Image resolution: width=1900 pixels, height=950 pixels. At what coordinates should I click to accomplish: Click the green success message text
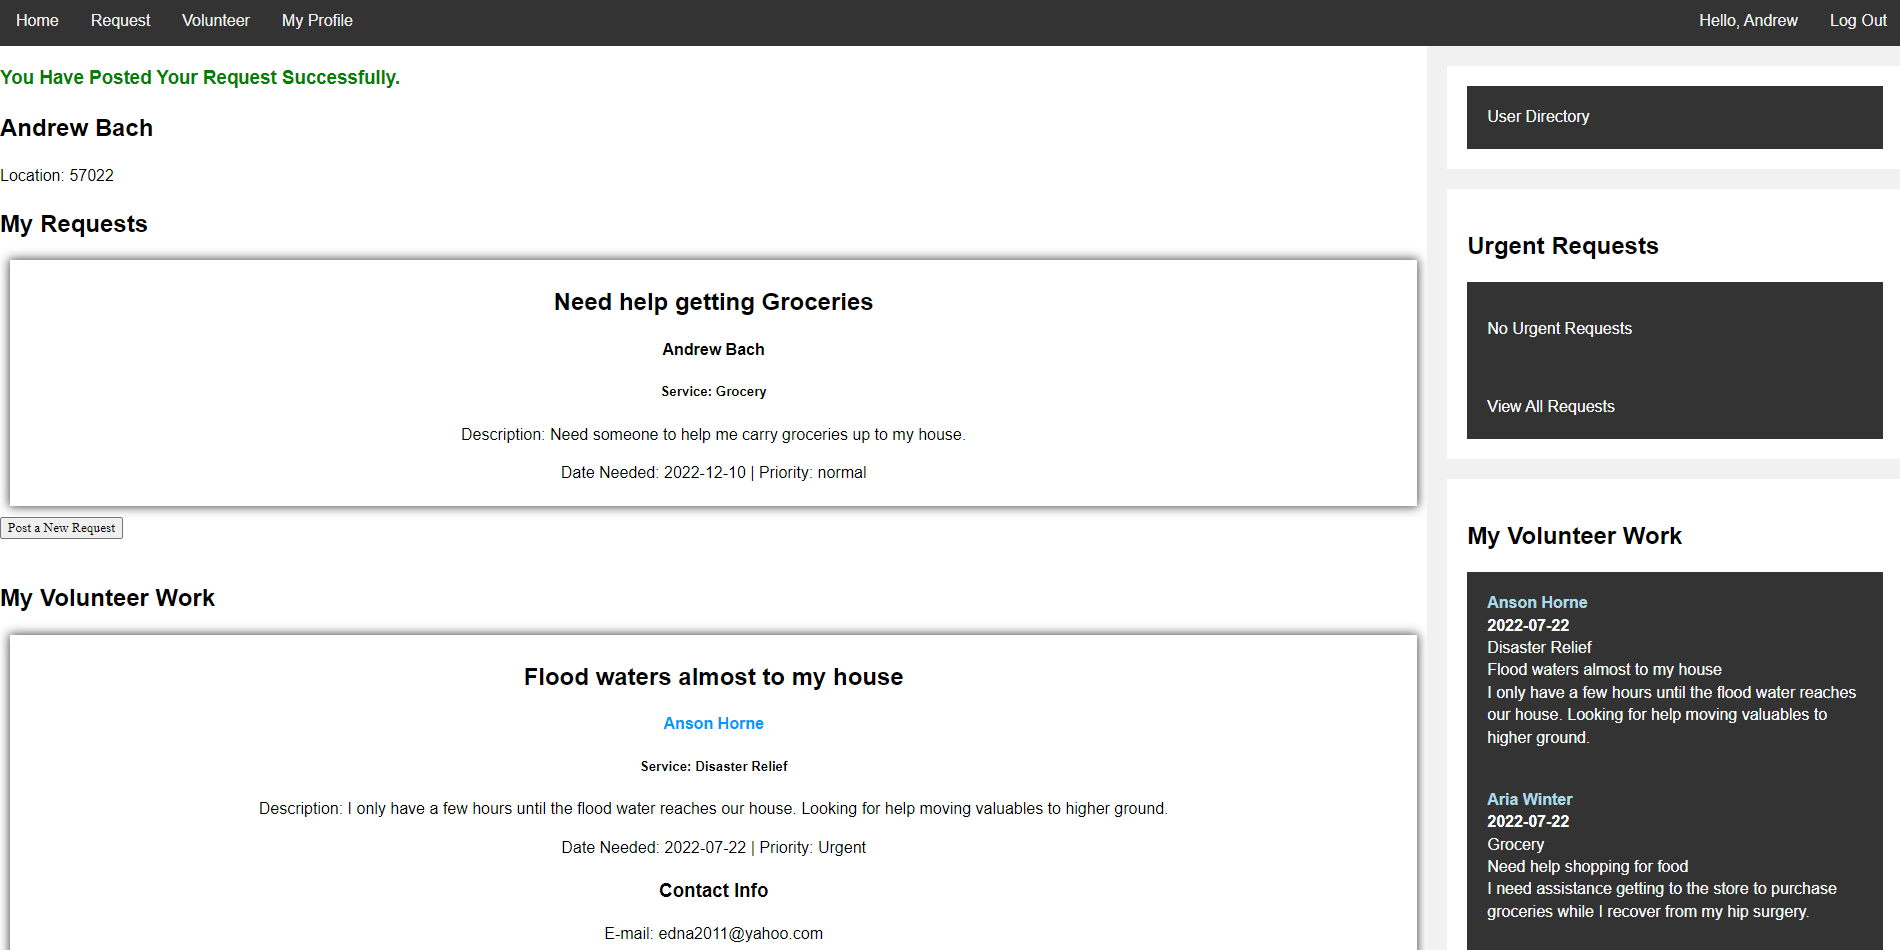click(x=200, y=77)
